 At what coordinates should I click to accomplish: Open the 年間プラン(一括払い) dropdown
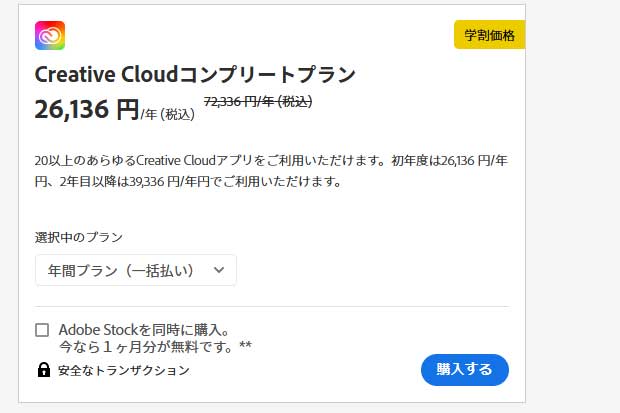136,270
